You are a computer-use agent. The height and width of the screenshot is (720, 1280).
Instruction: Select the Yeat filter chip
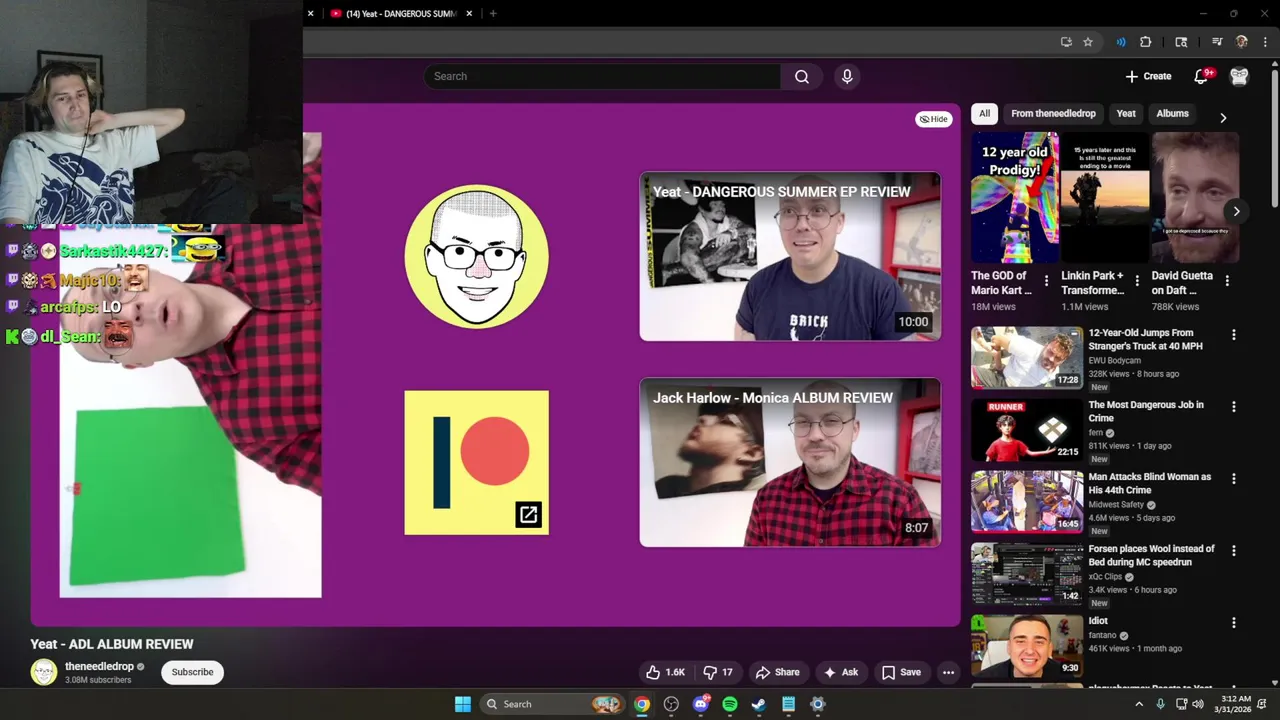1126,114
